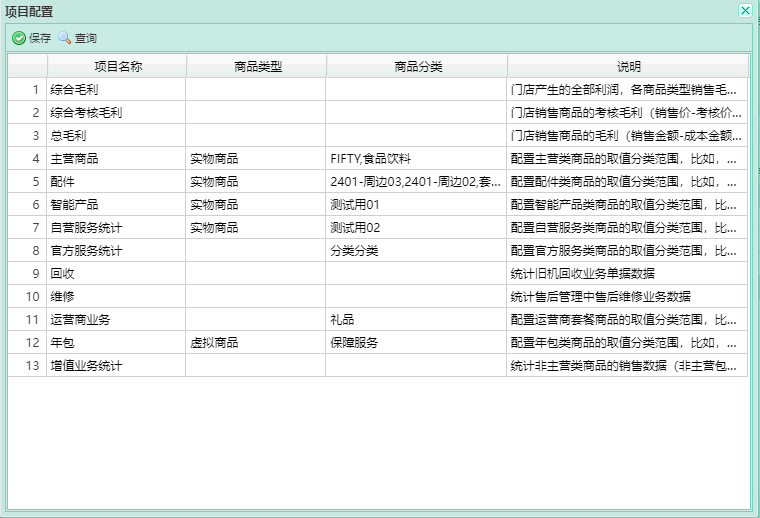Click the 维修 description cell
Screen dimensions: 760x518
(x=628, y=296)
